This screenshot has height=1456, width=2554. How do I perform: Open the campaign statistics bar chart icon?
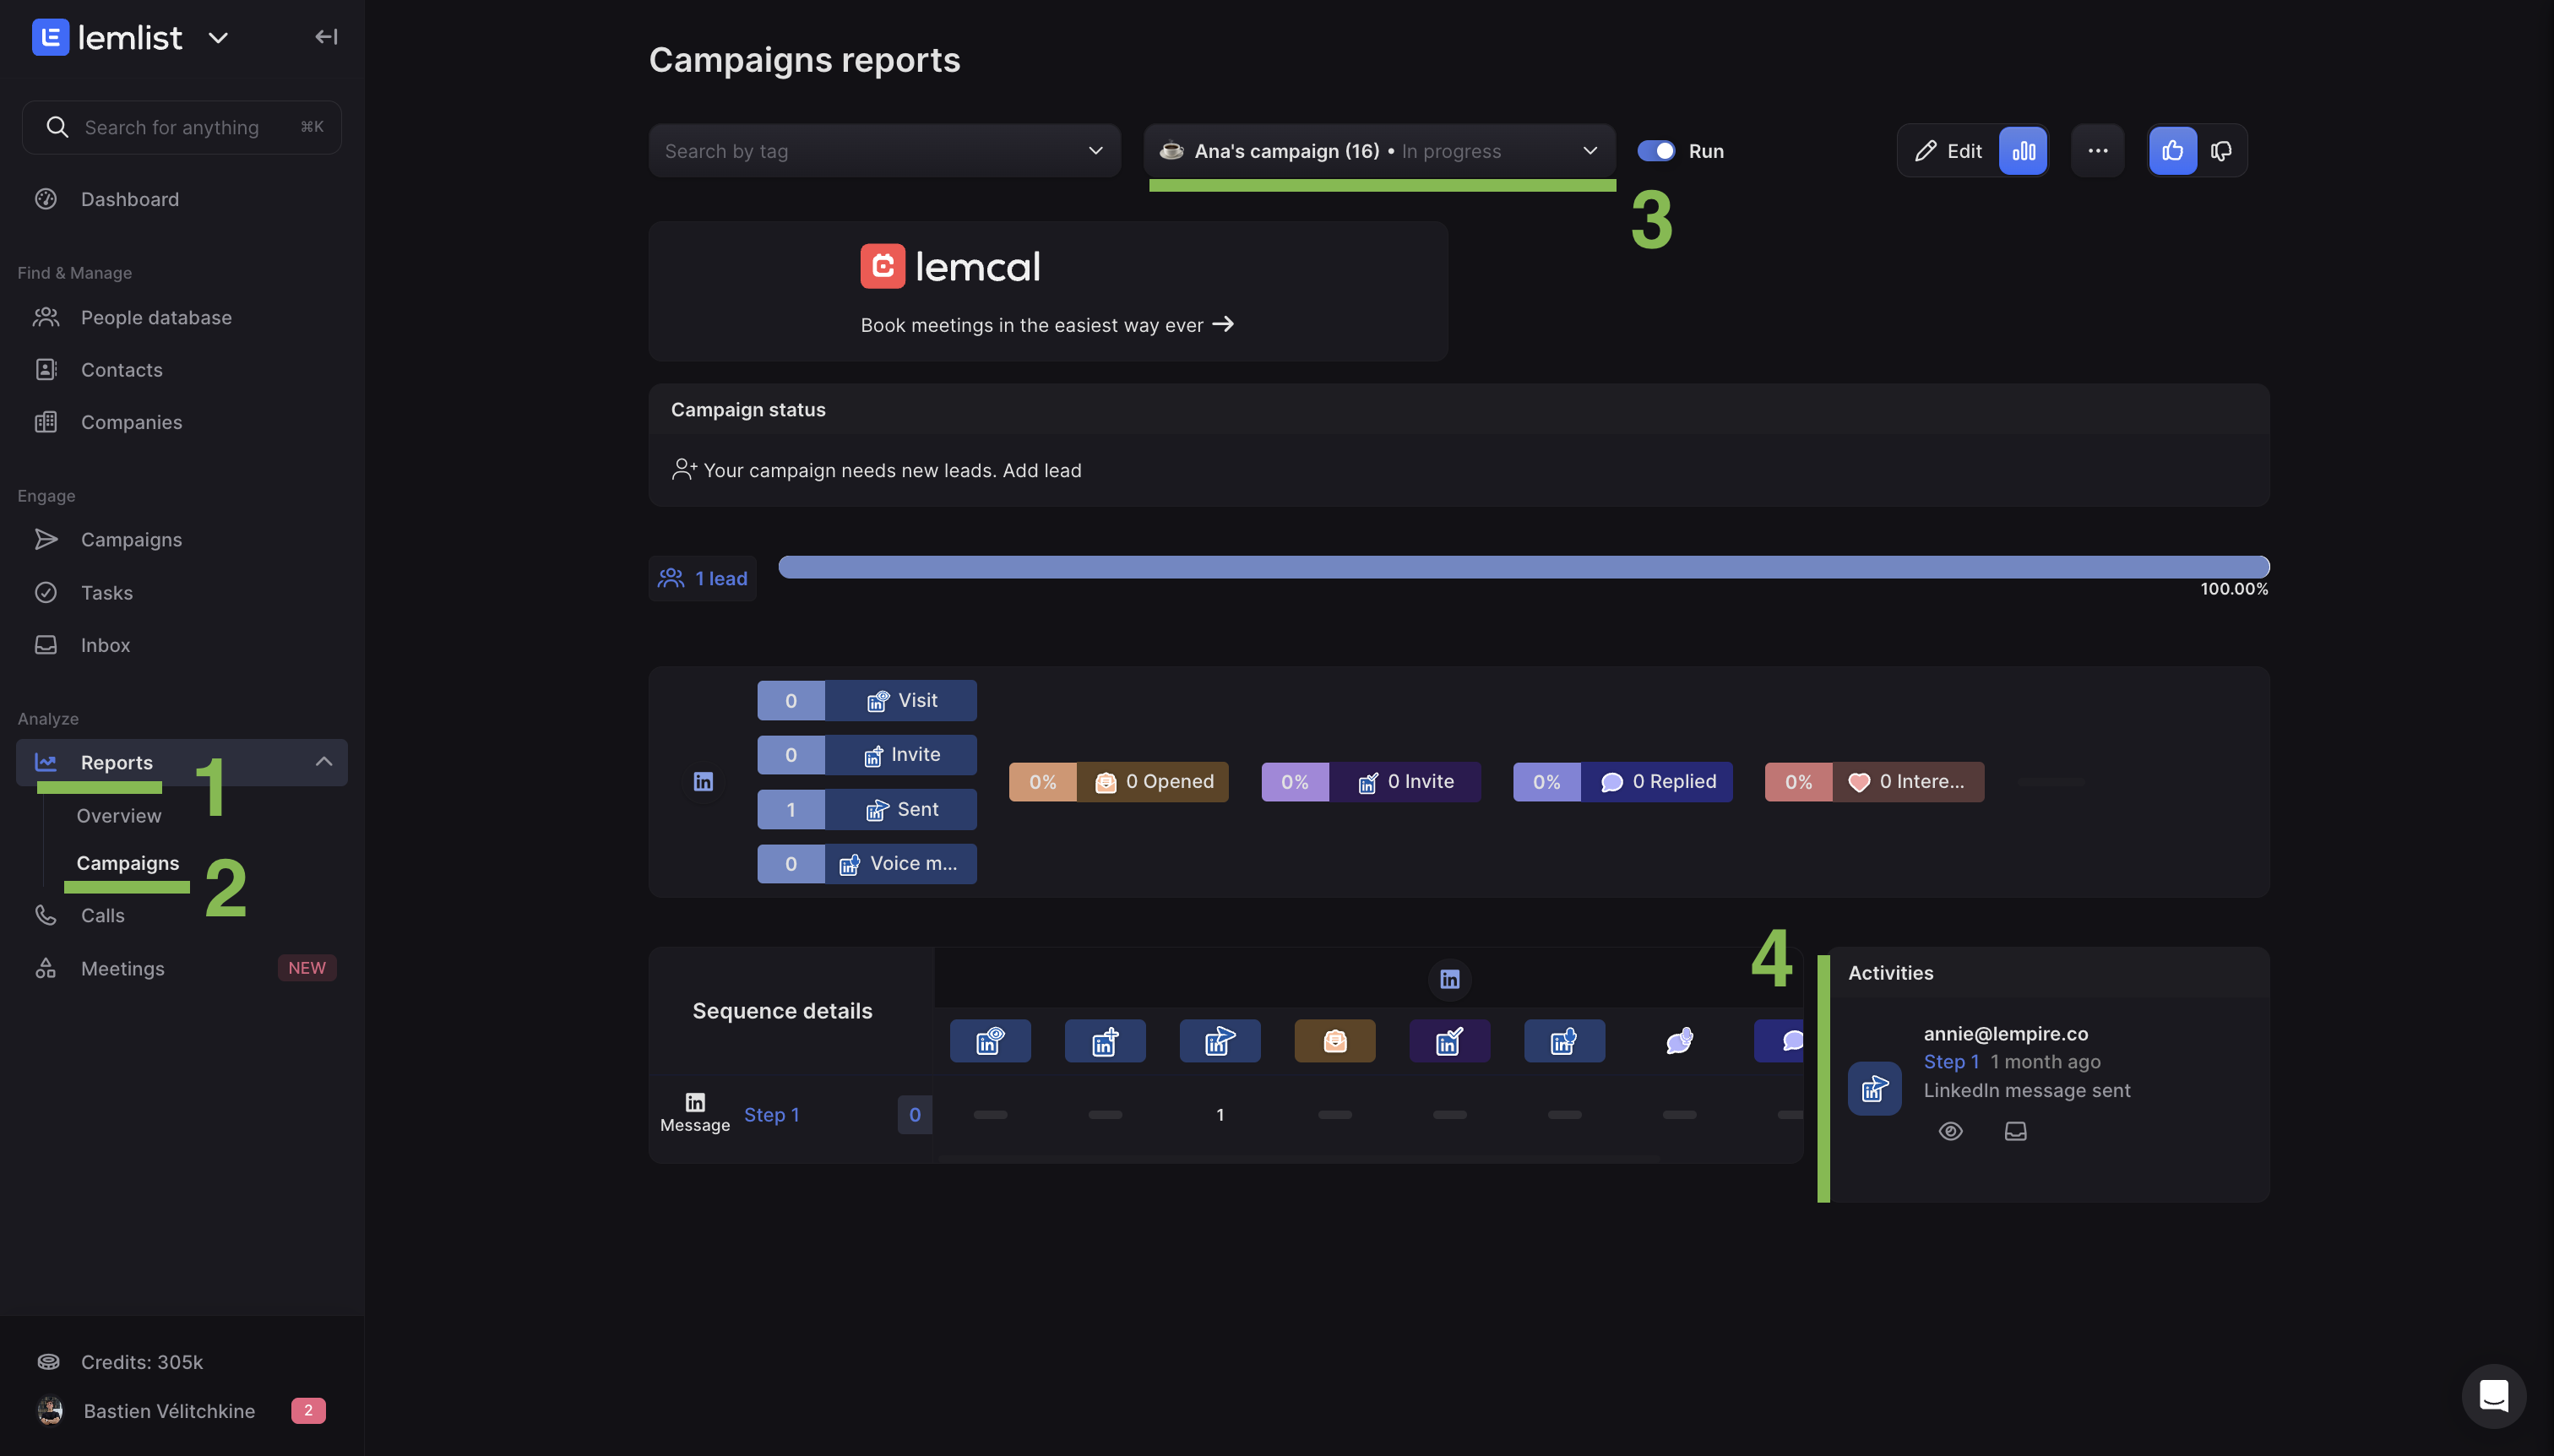tap(2023, 151)
